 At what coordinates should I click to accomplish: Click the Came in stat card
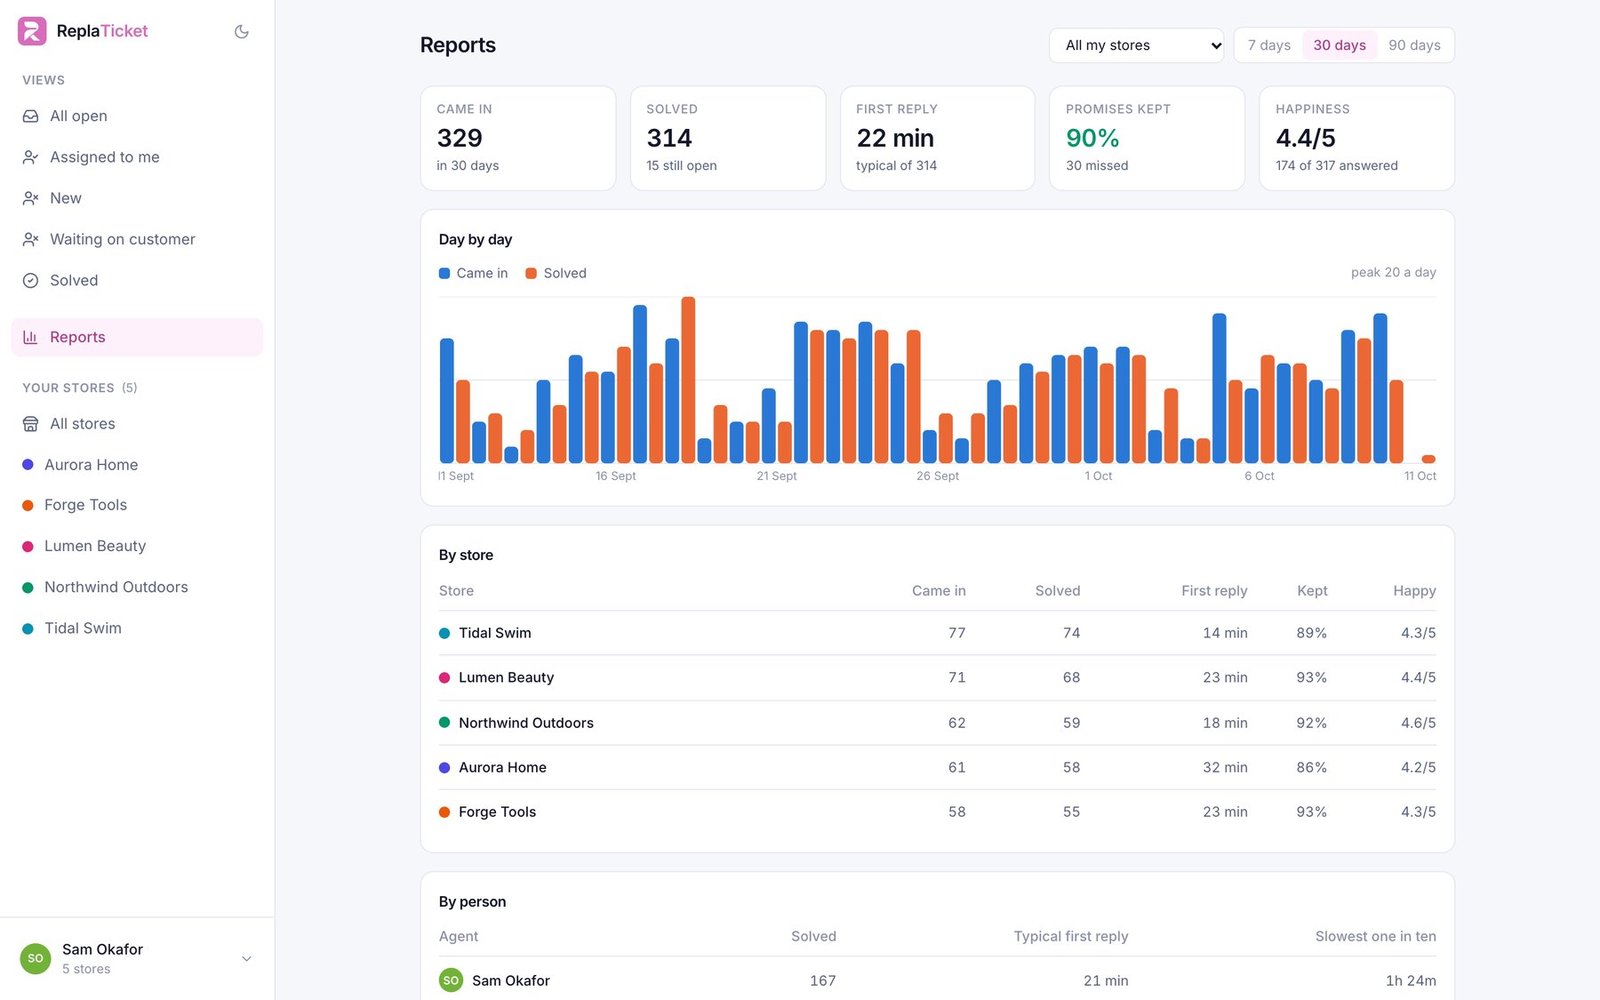[x=518, y=138]
